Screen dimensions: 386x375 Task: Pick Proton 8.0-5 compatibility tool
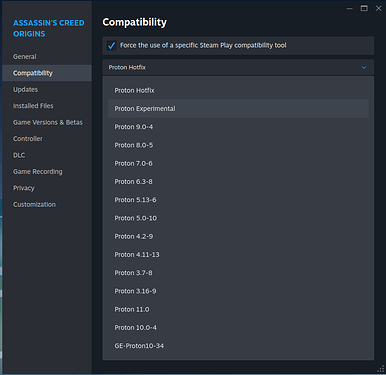(x=238, y=145)
